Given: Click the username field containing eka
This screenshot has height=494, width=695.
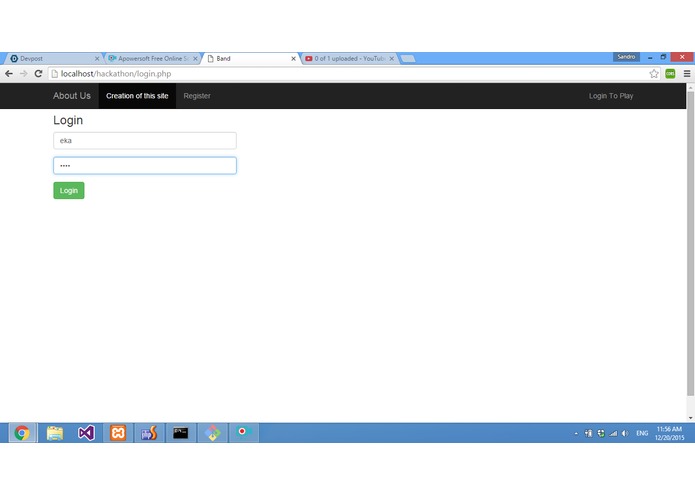Looking at the screenshot, I should [145, 140].
